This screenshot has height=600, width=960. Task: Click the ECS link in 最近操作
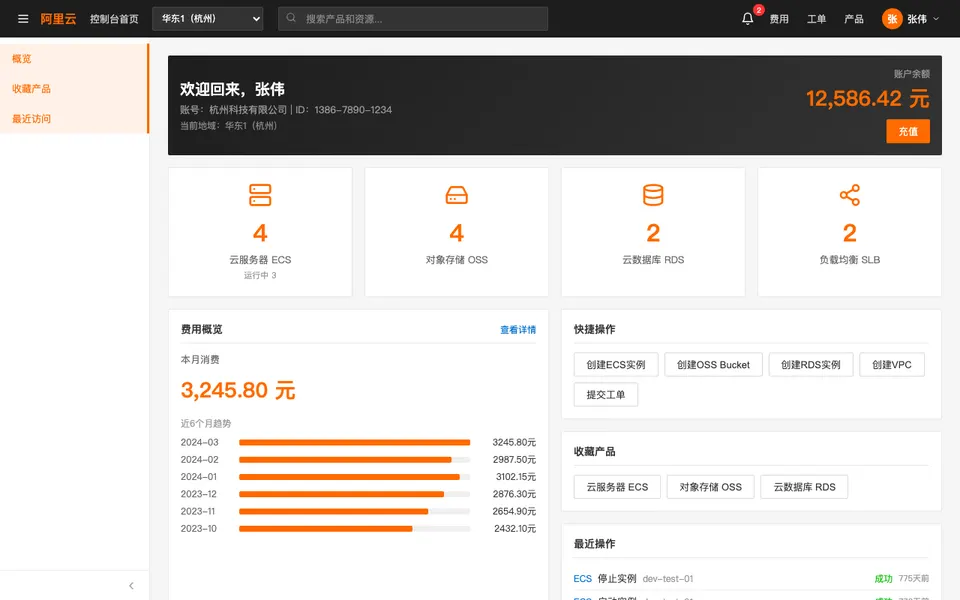pos(583,579)
